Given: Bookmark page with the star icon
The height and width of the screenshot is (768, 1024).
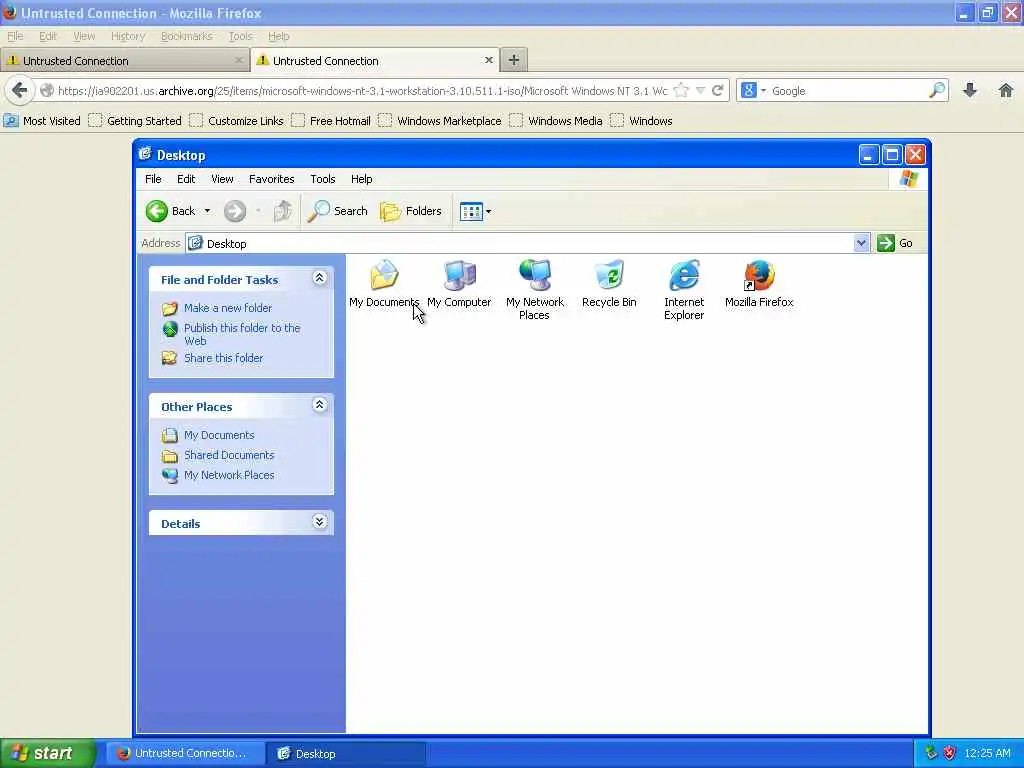Looking at the screenshot, I should coord(681,90).
